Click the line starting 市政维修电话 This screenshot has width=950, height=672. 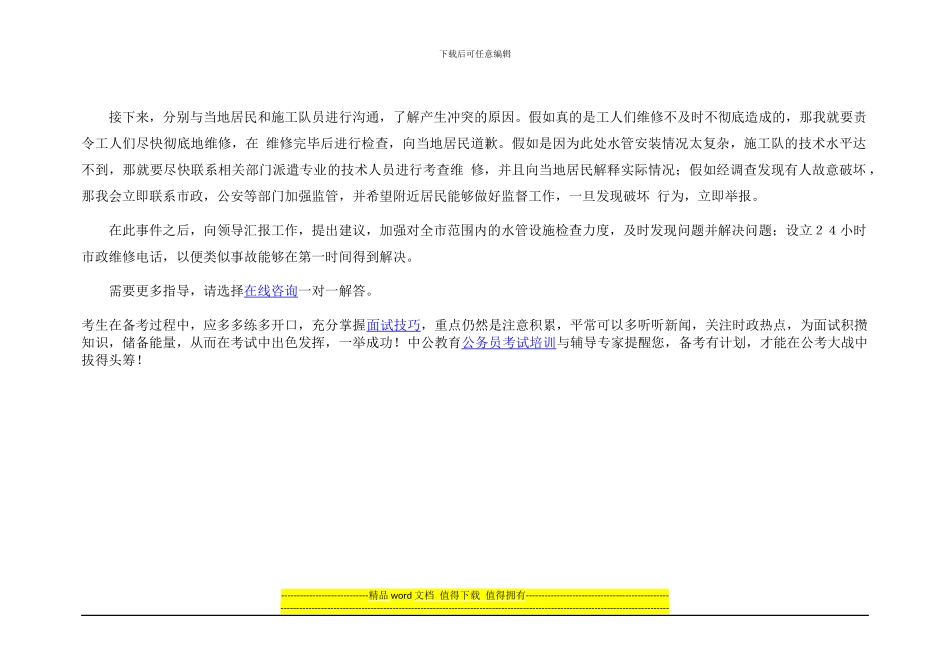point(249,257)
